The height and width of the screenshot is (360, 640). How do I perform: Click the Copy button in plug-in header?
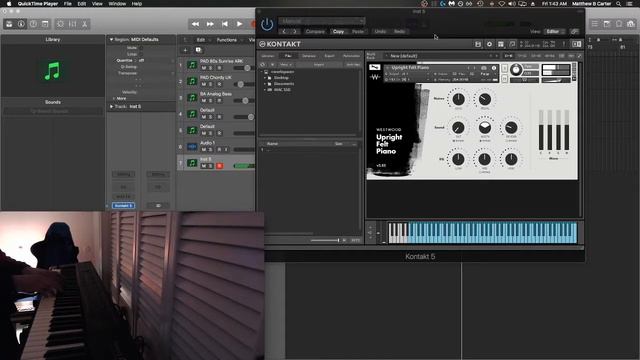(x=338, y=31)
